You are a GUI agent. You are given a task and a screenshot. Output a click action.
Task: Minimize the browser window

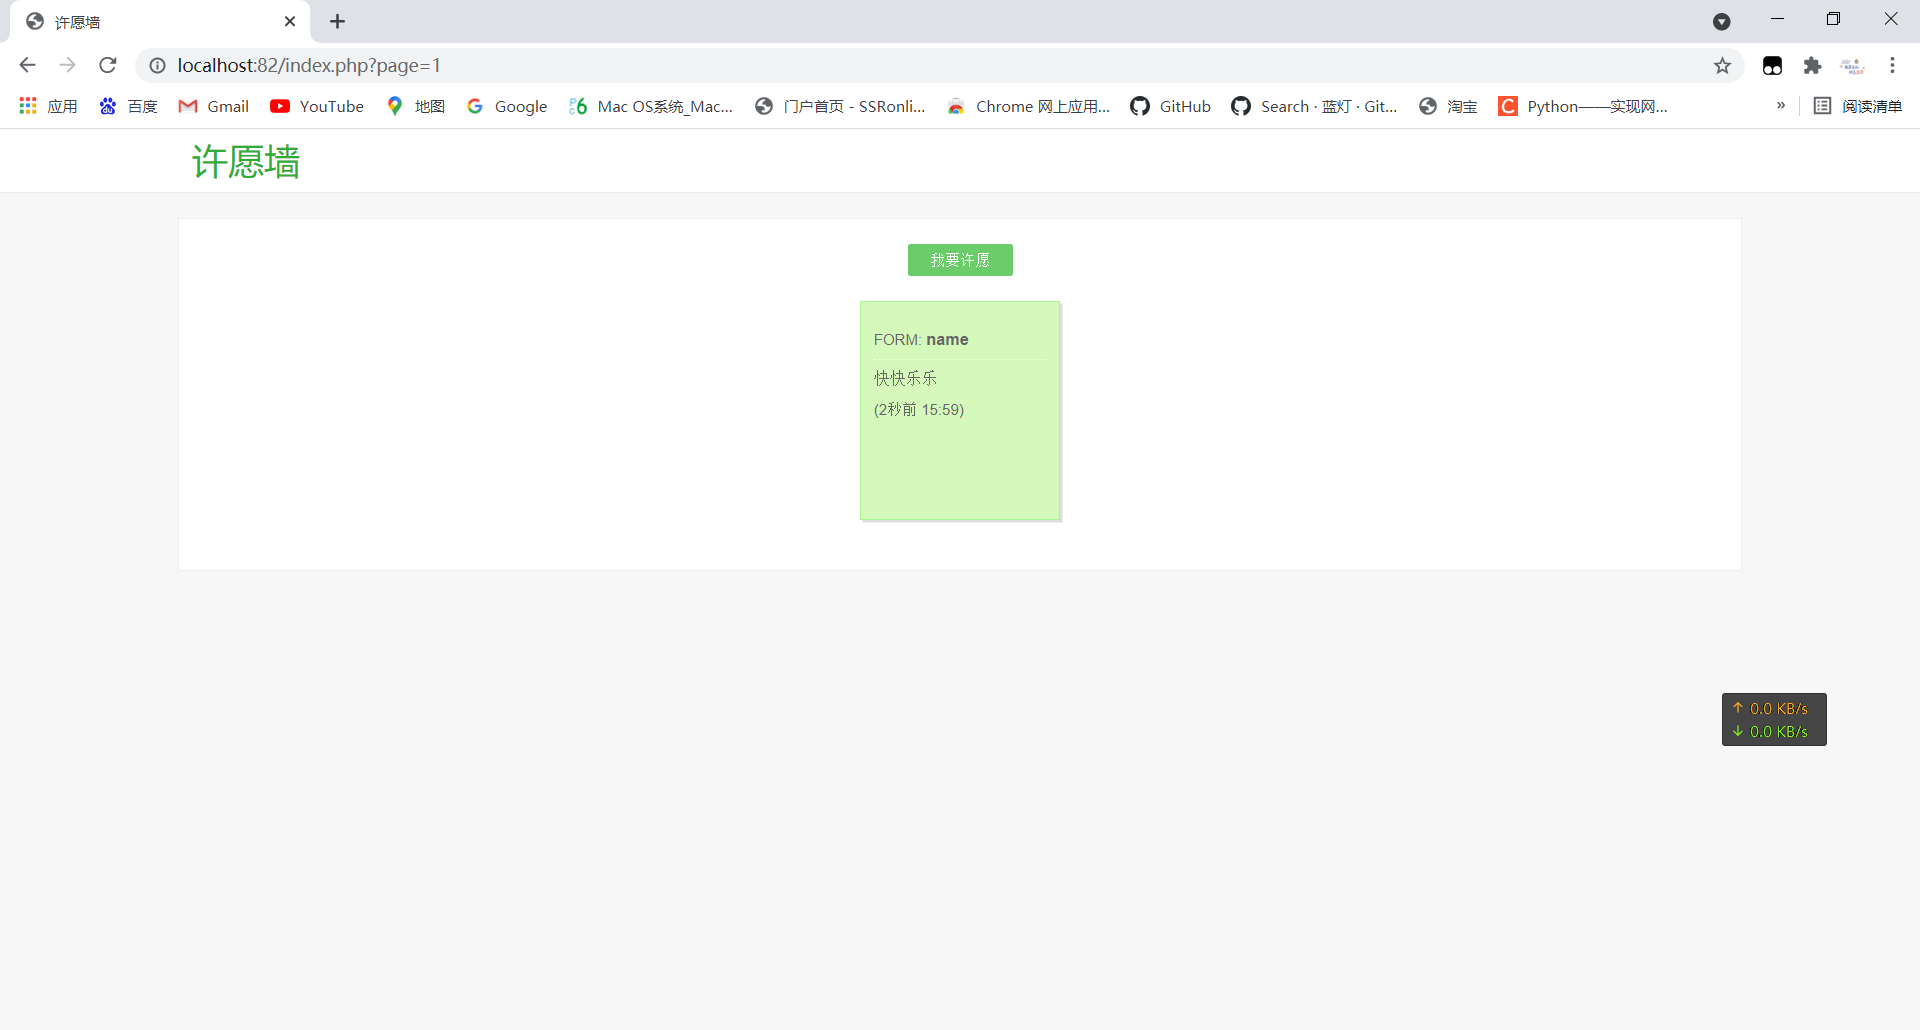(1777, 20)
